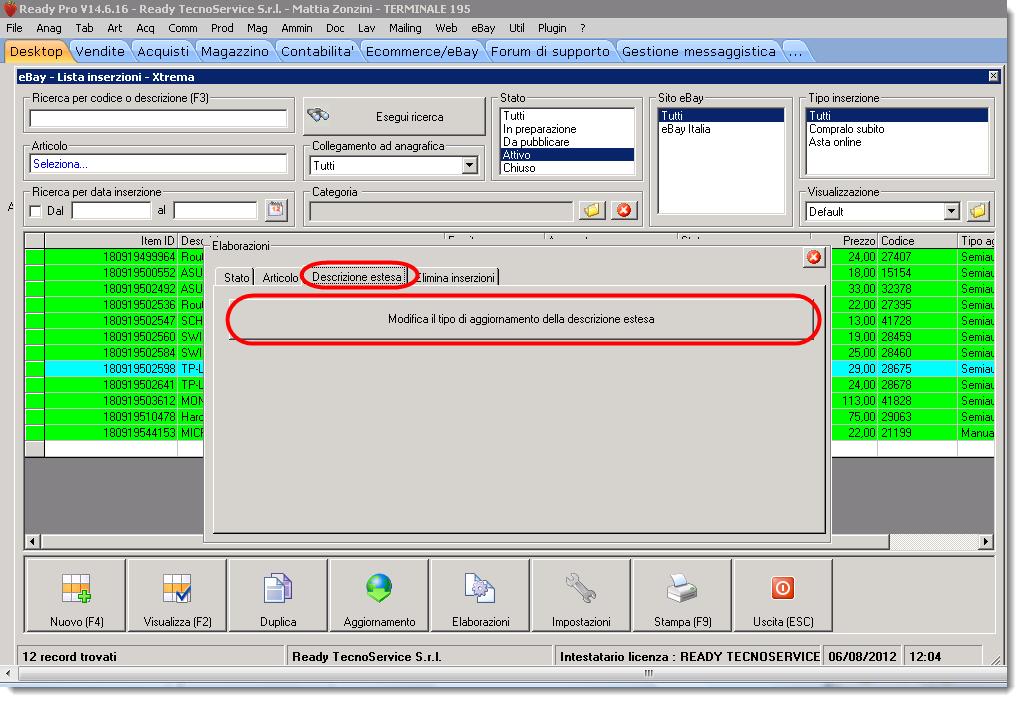
Task: Click Uscita (ESC) power button
Action: pos(783,595)
